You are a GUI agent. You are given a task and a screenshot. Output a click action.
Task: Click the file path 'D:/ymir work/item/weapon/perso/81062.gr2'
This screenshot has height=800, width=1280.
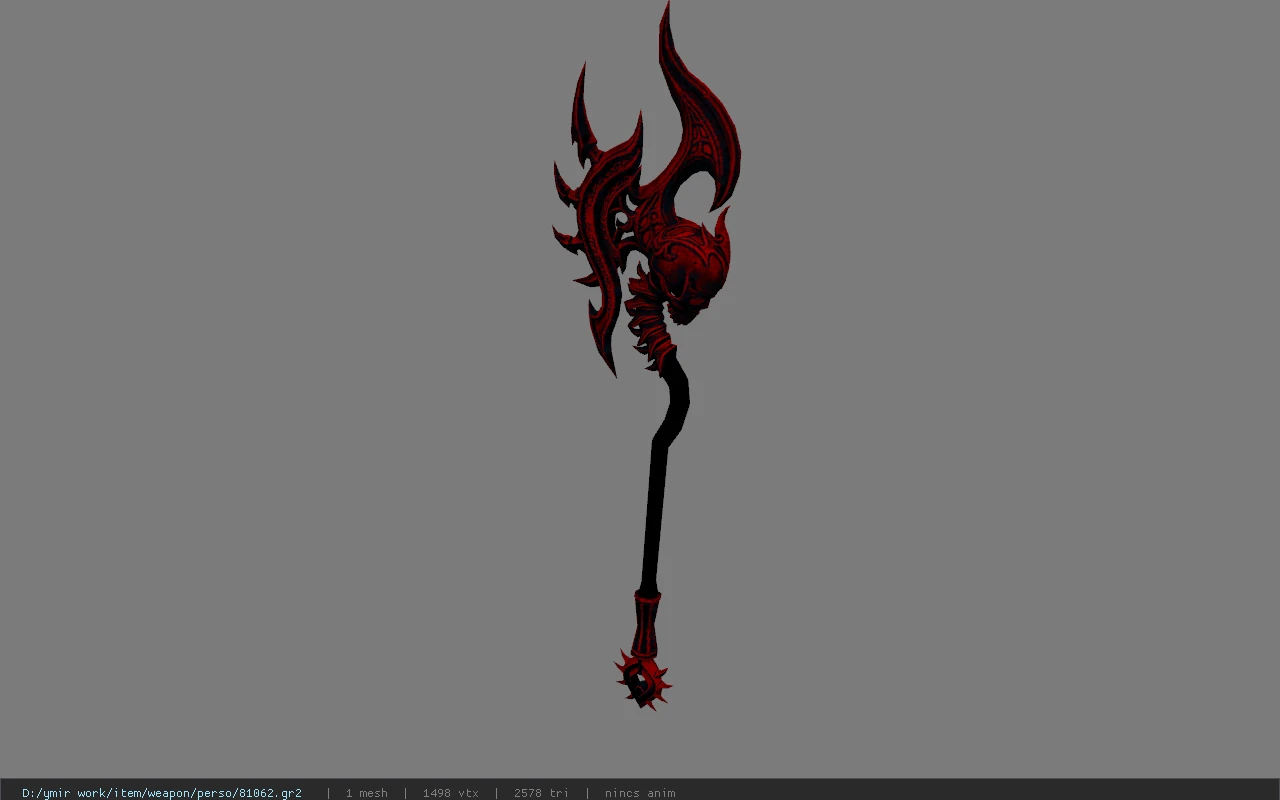click(x=162, y=793)
